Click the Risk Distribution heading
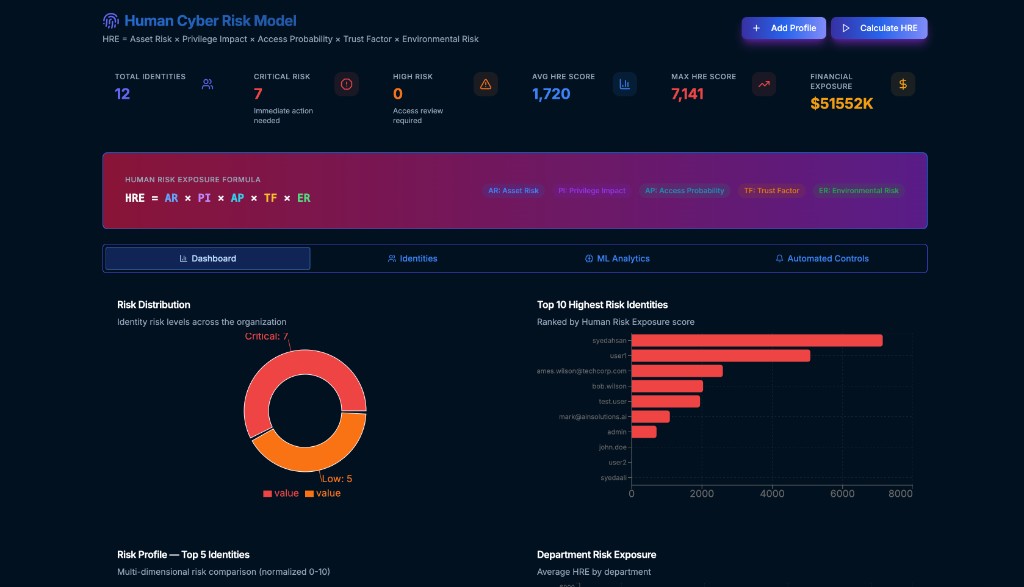 point(153,305)
